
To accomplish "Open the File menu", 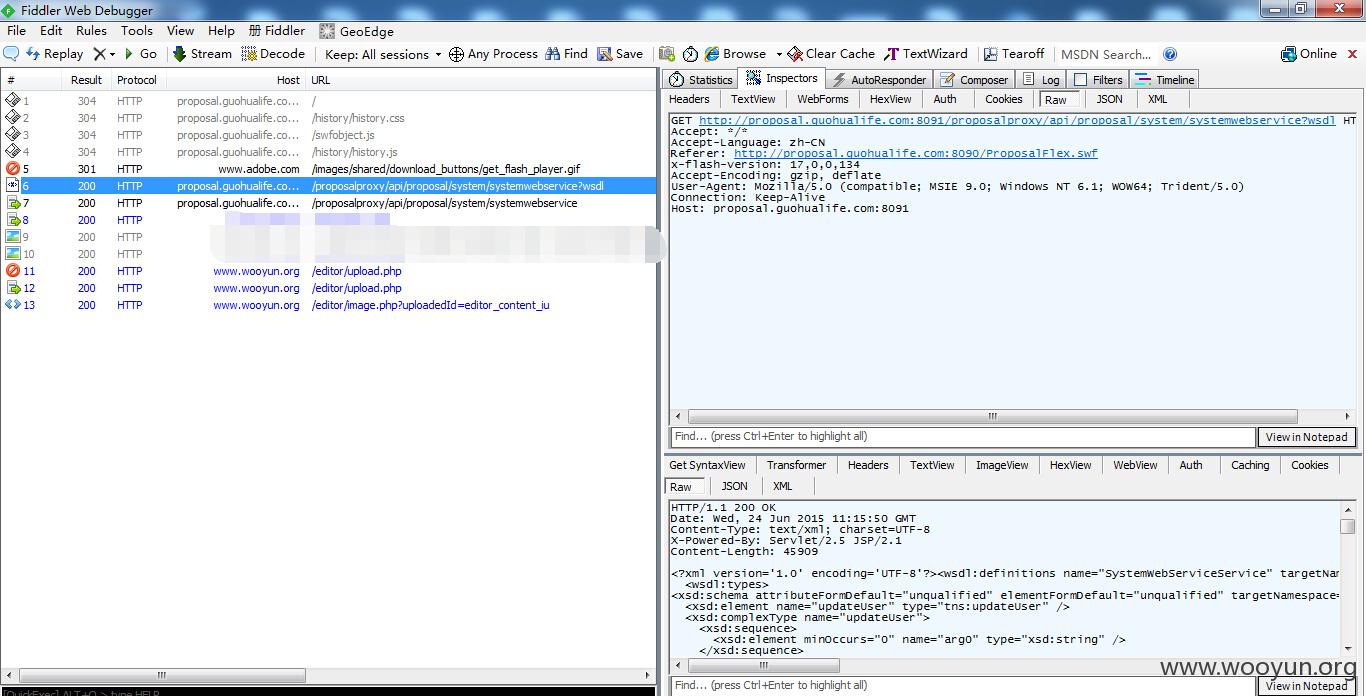I will (17, 31).
